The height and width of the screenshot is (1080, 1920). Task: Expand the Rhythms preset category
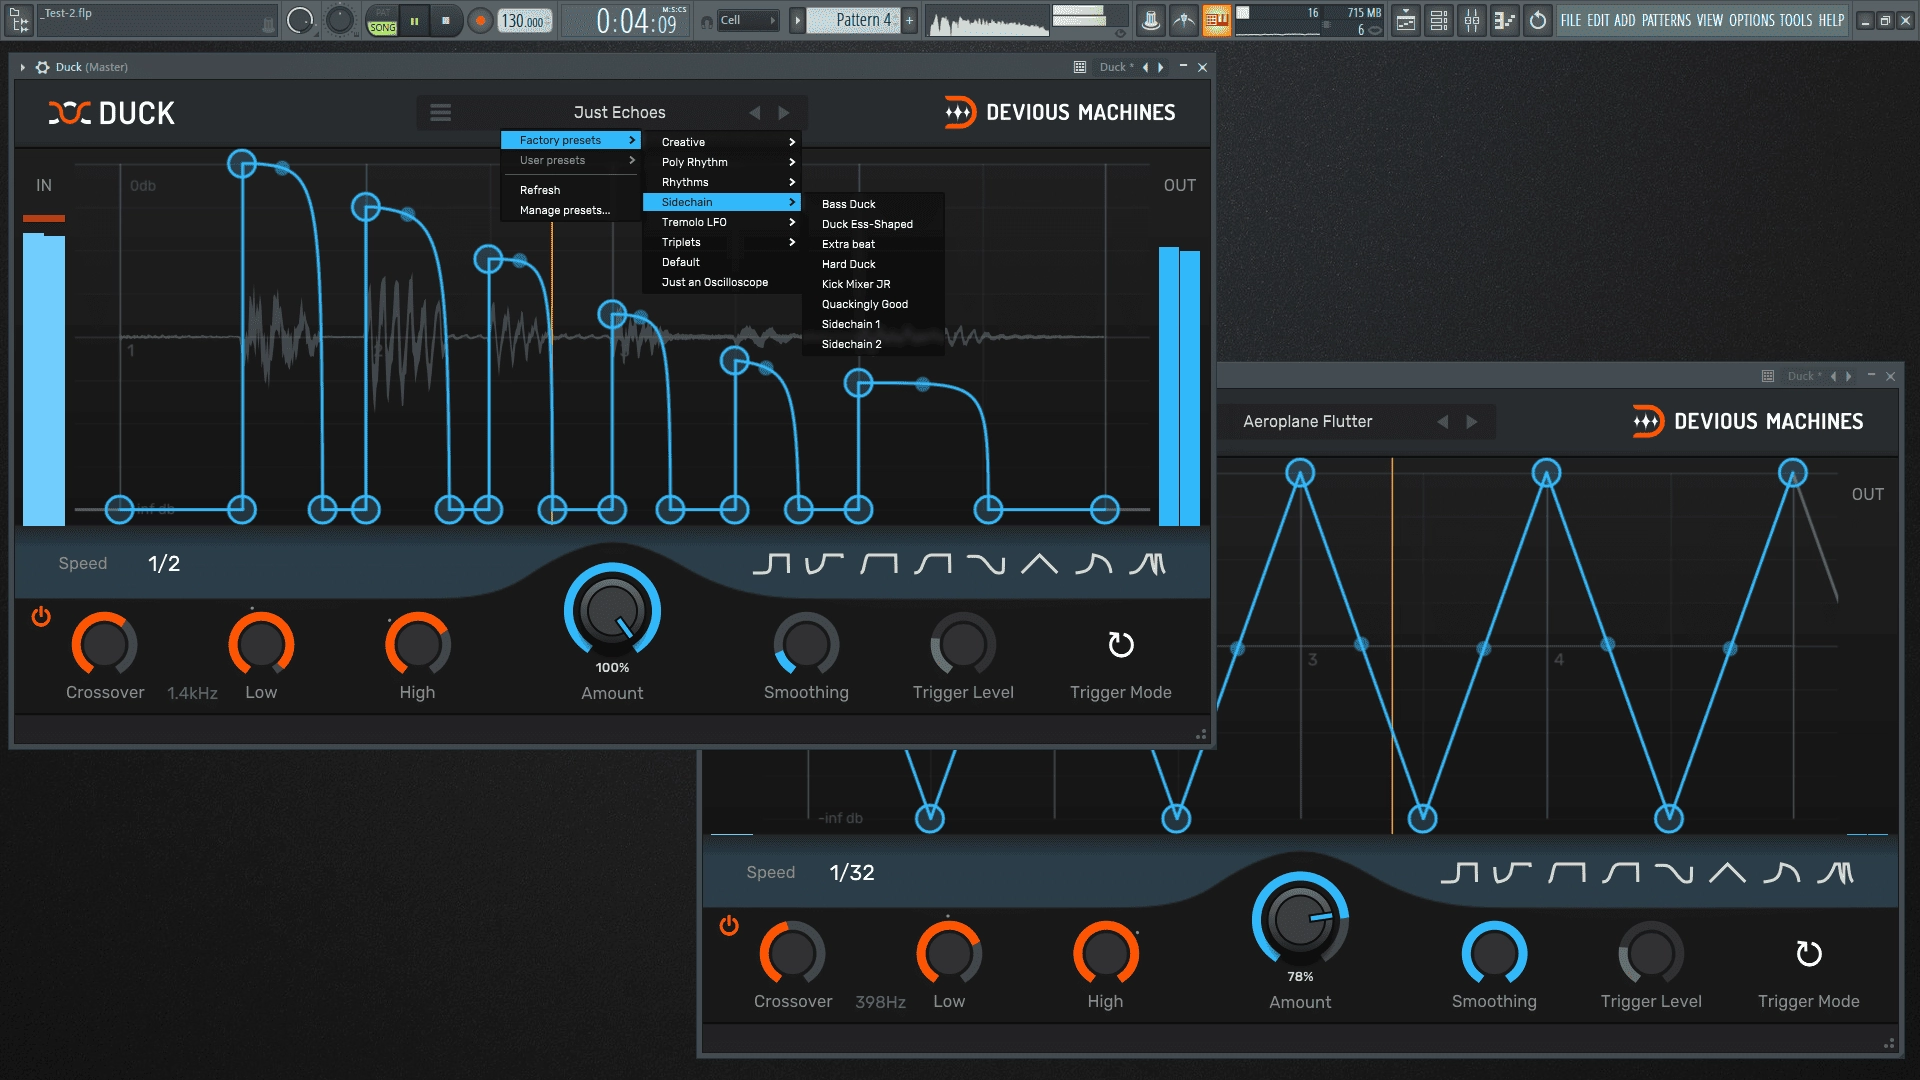coord(722,182)
